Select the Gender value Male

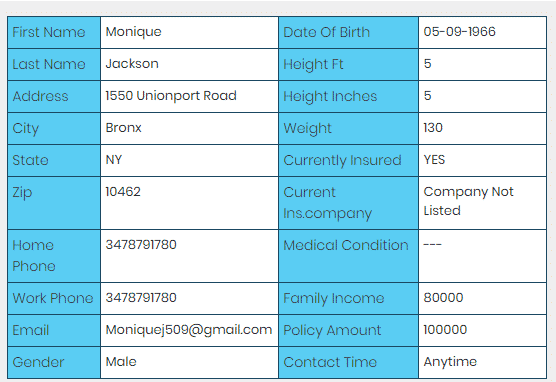121,362
